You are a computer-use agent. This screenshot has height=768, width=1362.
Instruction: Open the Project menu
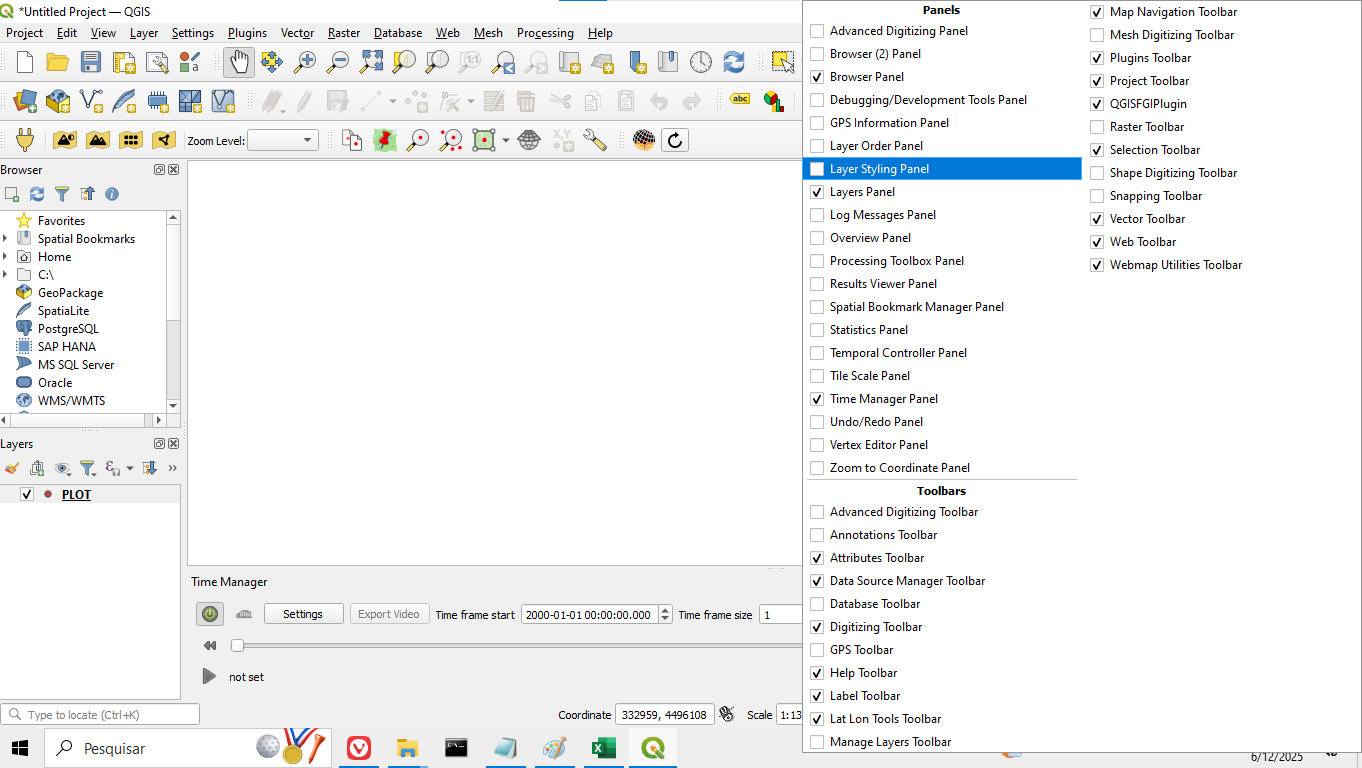tap(25, 33)
